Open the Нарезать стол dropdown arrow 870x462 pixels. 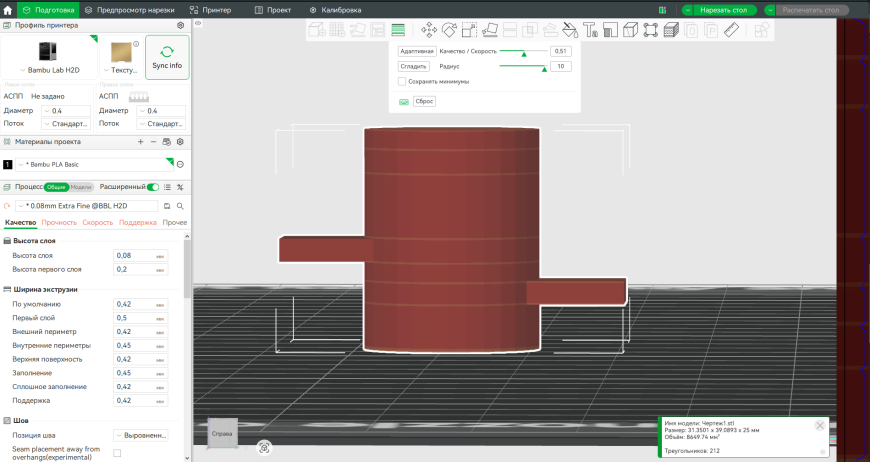click(x=687, y=10)
